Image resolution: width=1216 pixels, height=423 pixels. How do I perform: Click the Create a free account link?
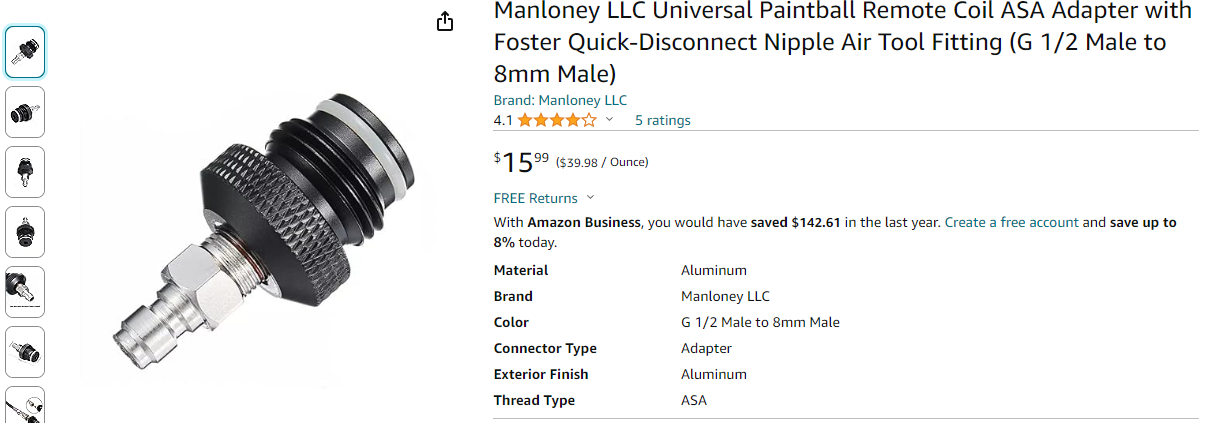[x=1011, y=222]
